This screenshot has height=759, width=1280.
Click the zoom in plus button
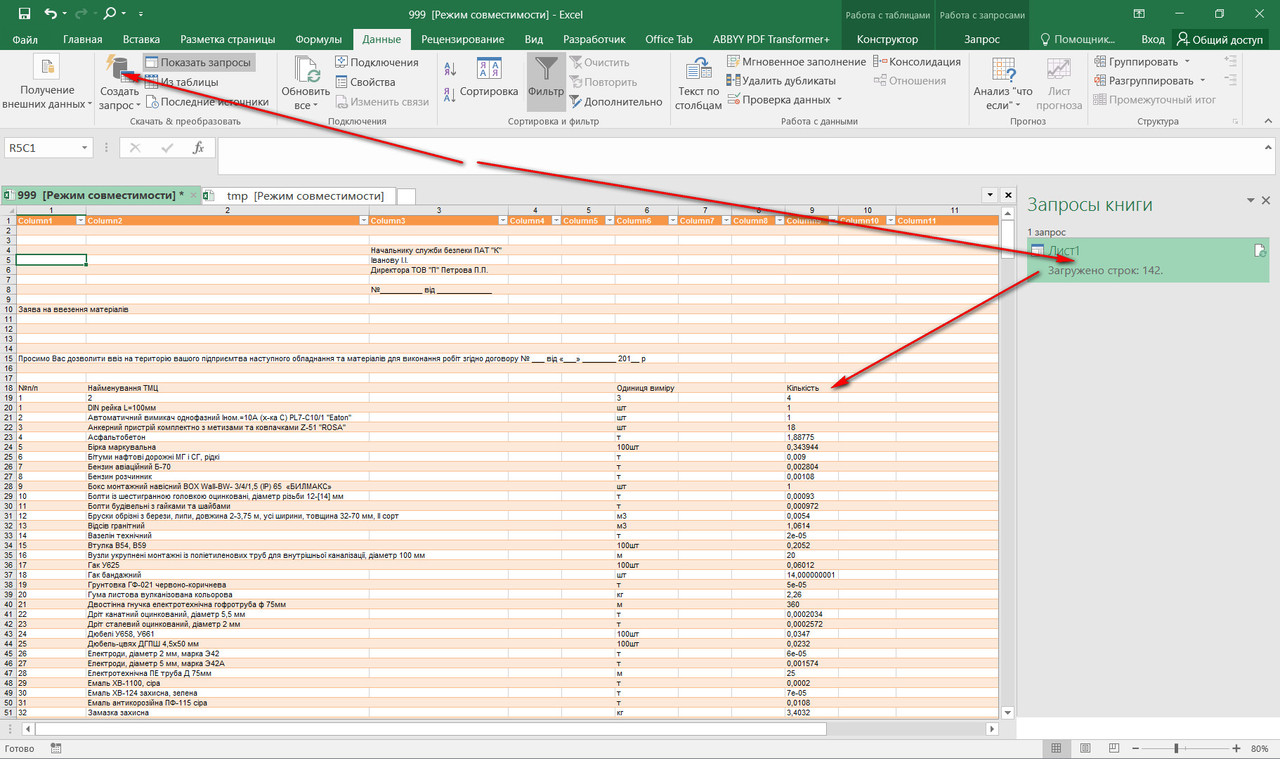[x=1238, y=748]
